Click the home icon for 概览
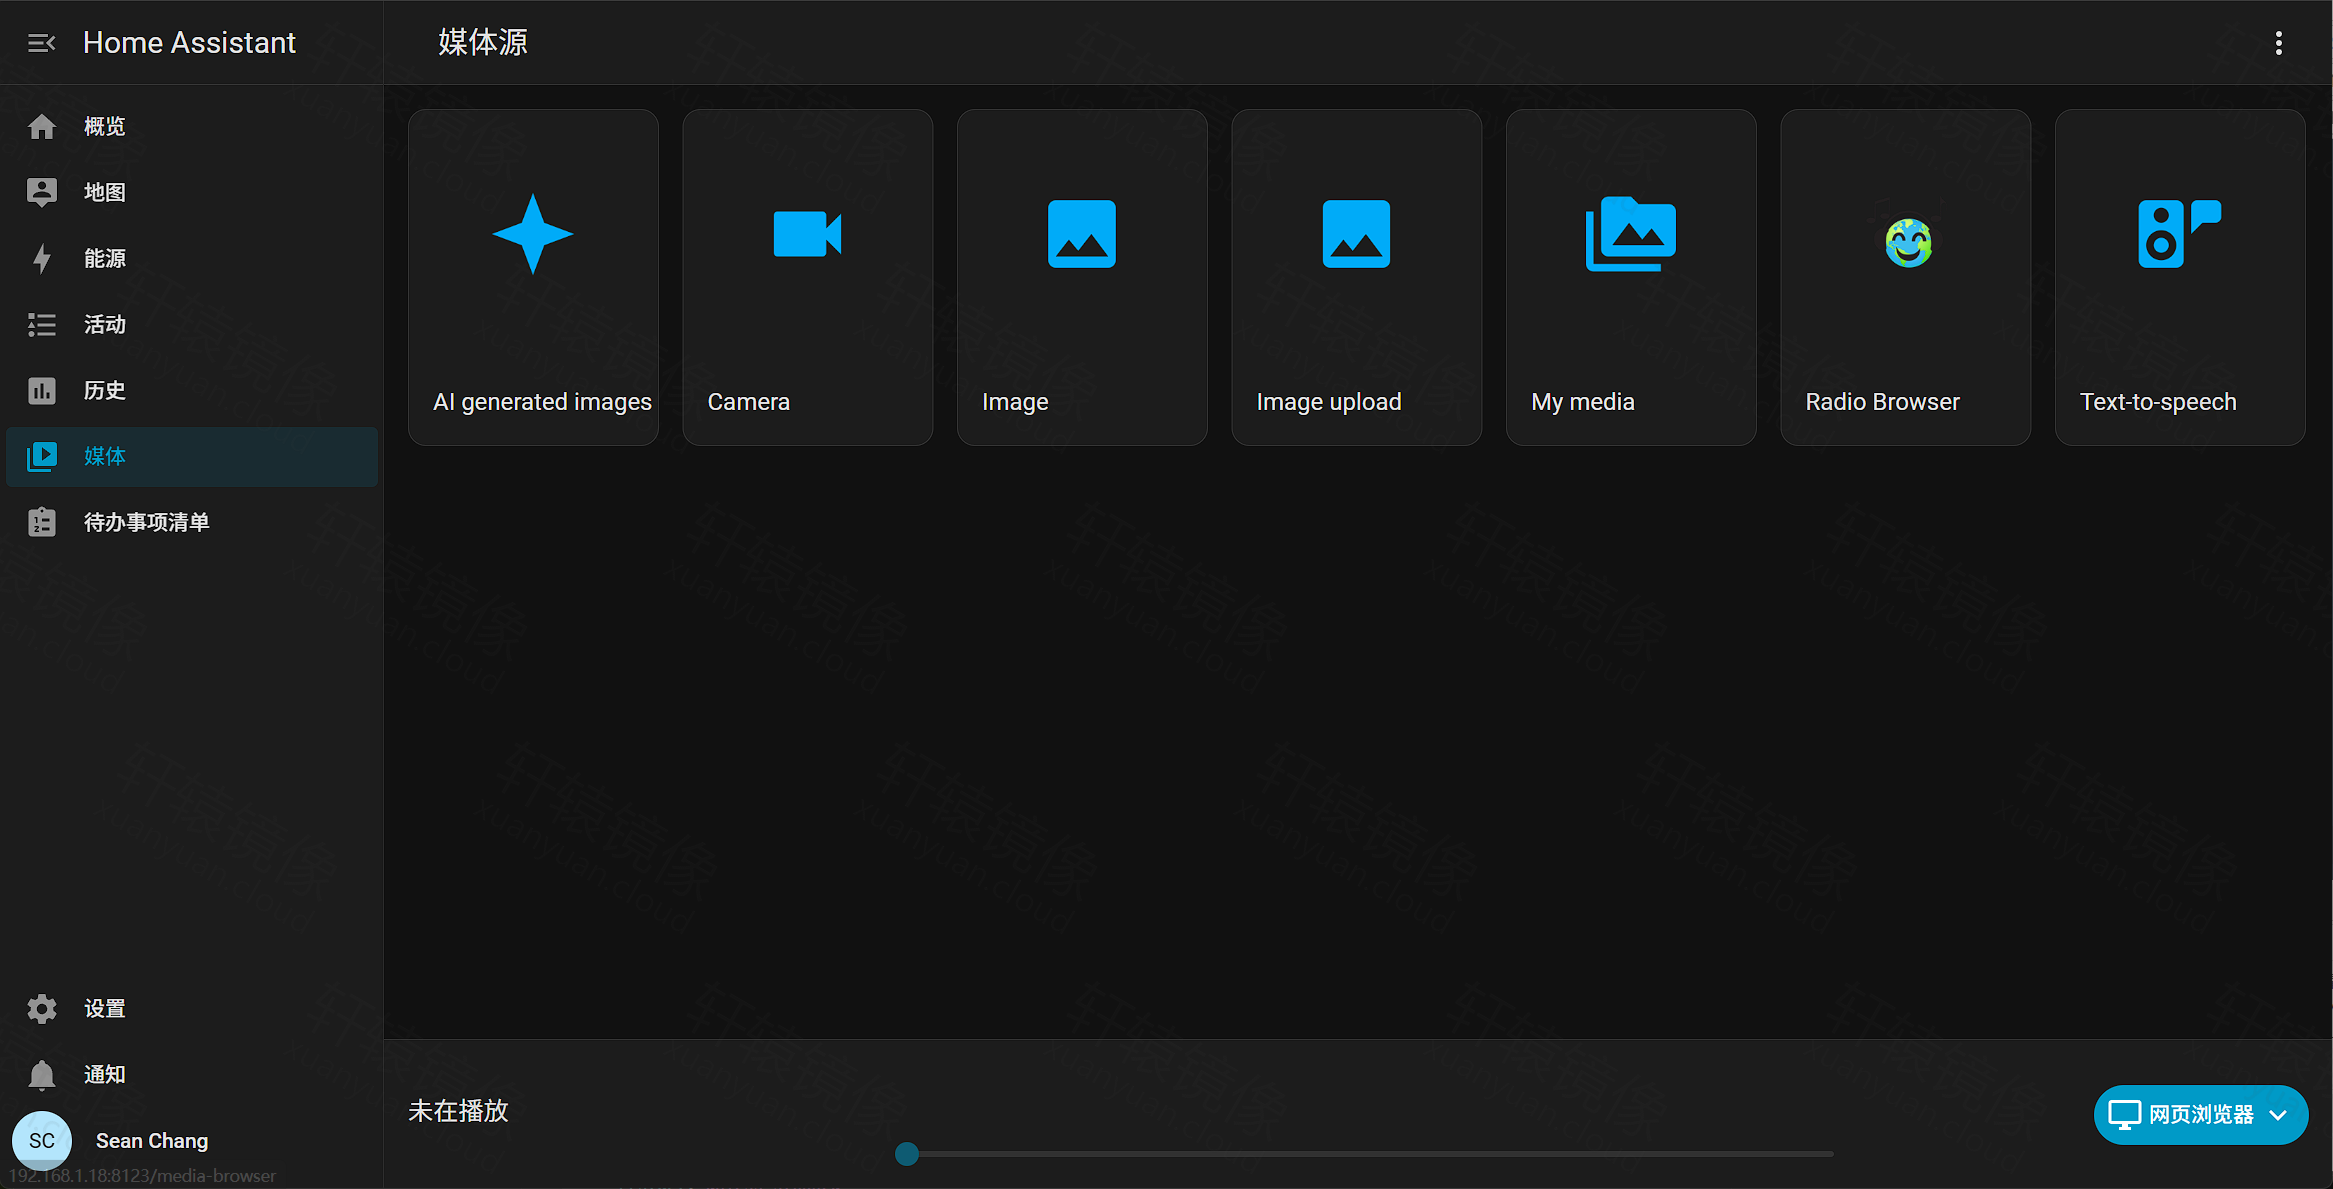 click(x=42, y=126)
